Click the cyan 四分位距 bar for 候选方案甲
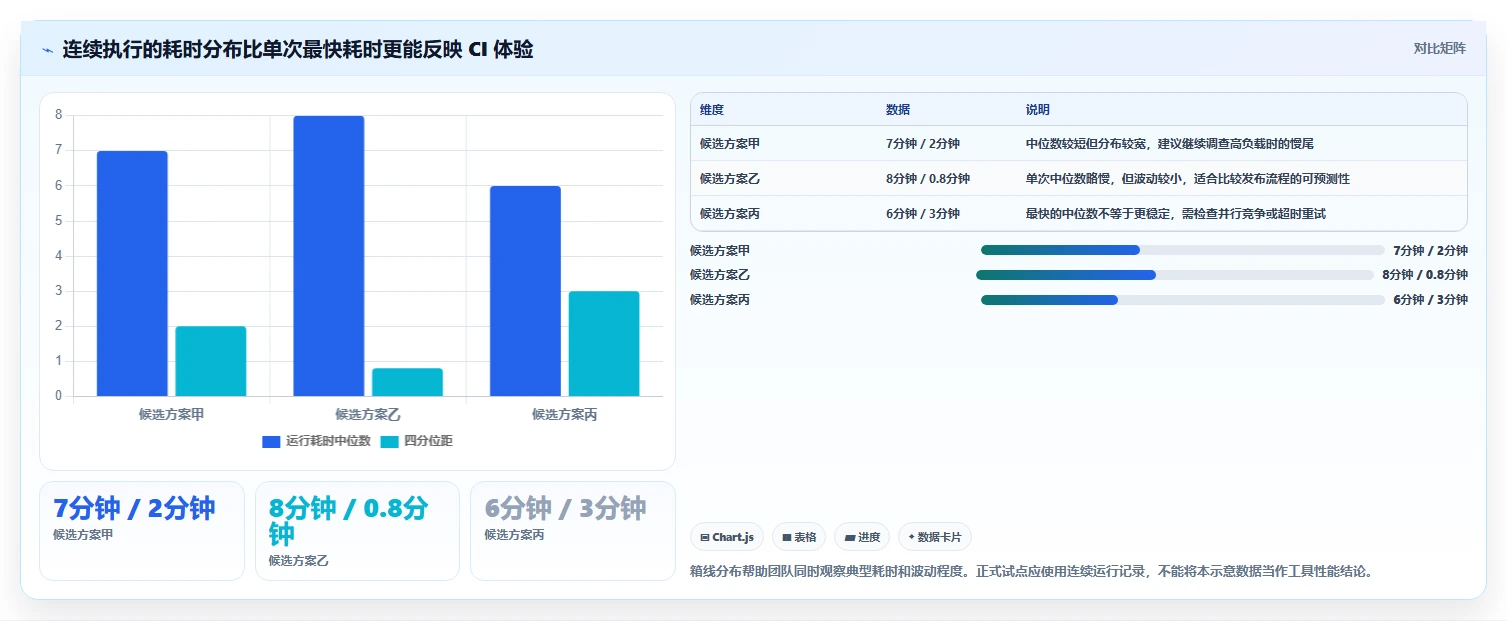 [211, 361]
